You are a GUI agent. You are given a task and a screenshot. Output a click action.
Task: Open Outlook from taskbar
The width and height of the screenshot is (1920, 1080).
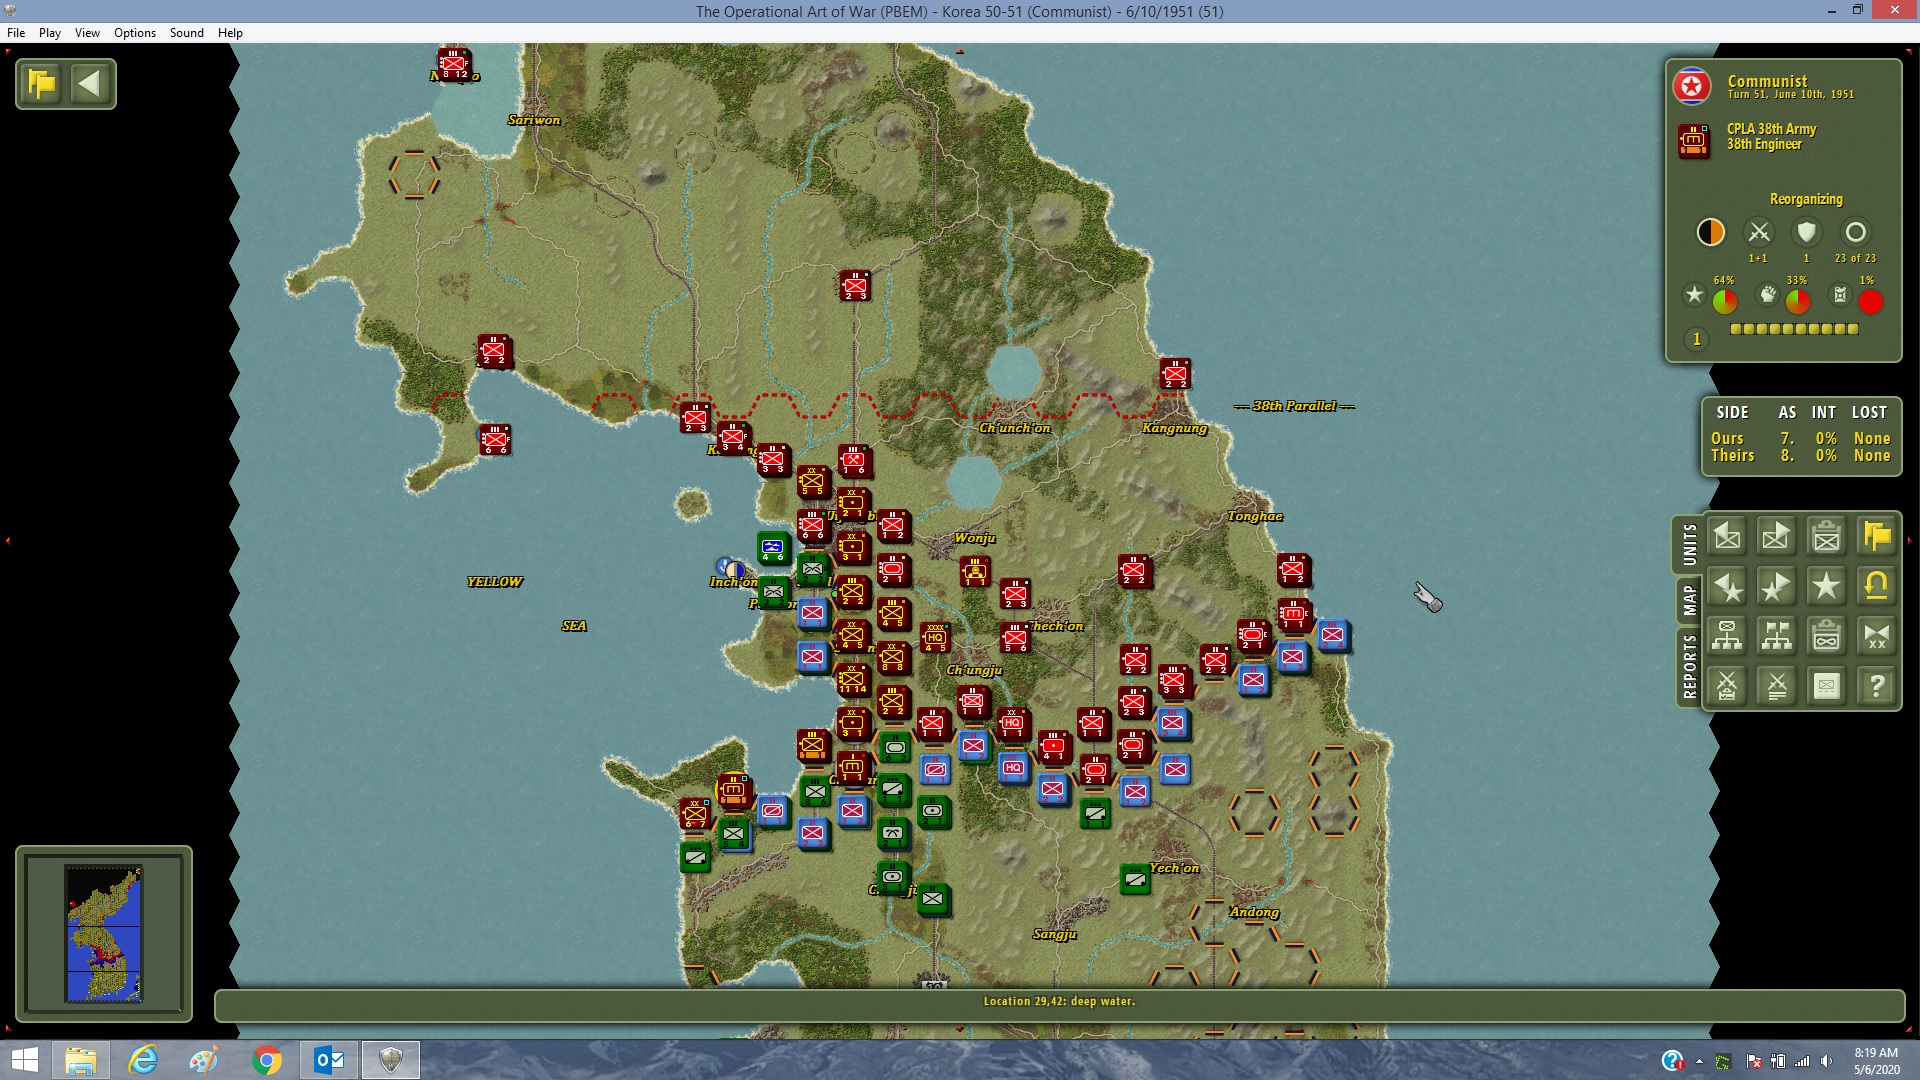tap(329, 1060)
